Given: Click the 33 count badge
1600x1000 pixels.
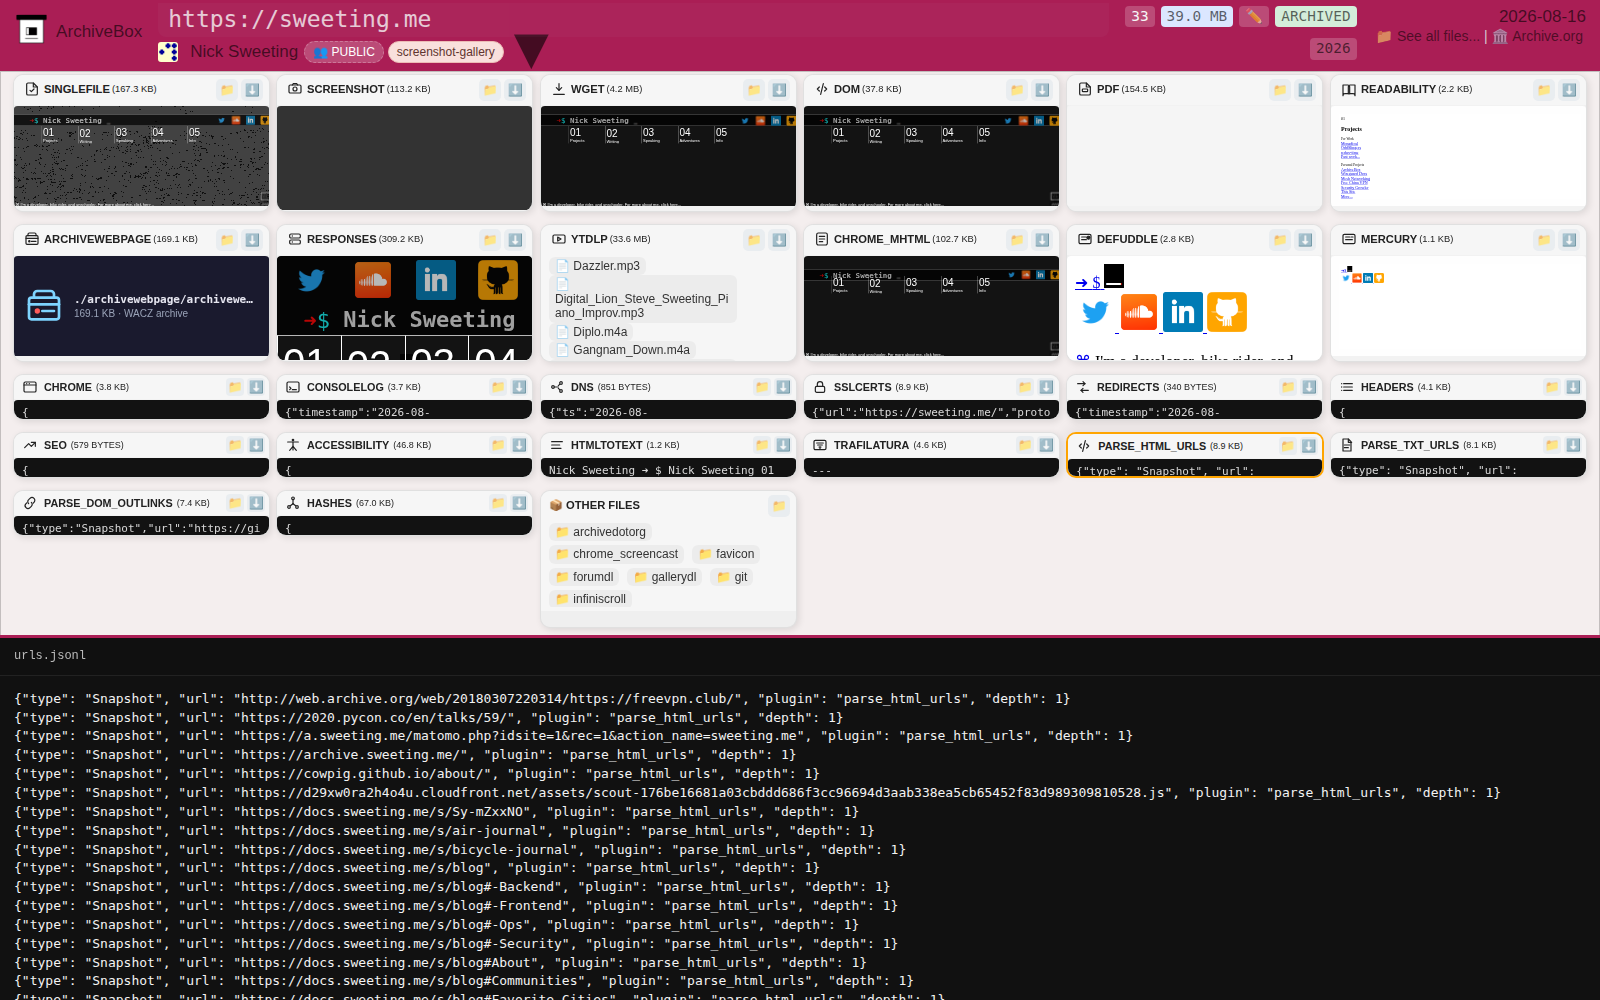Looking at the screenshot, I should [x=1140, y=16].
